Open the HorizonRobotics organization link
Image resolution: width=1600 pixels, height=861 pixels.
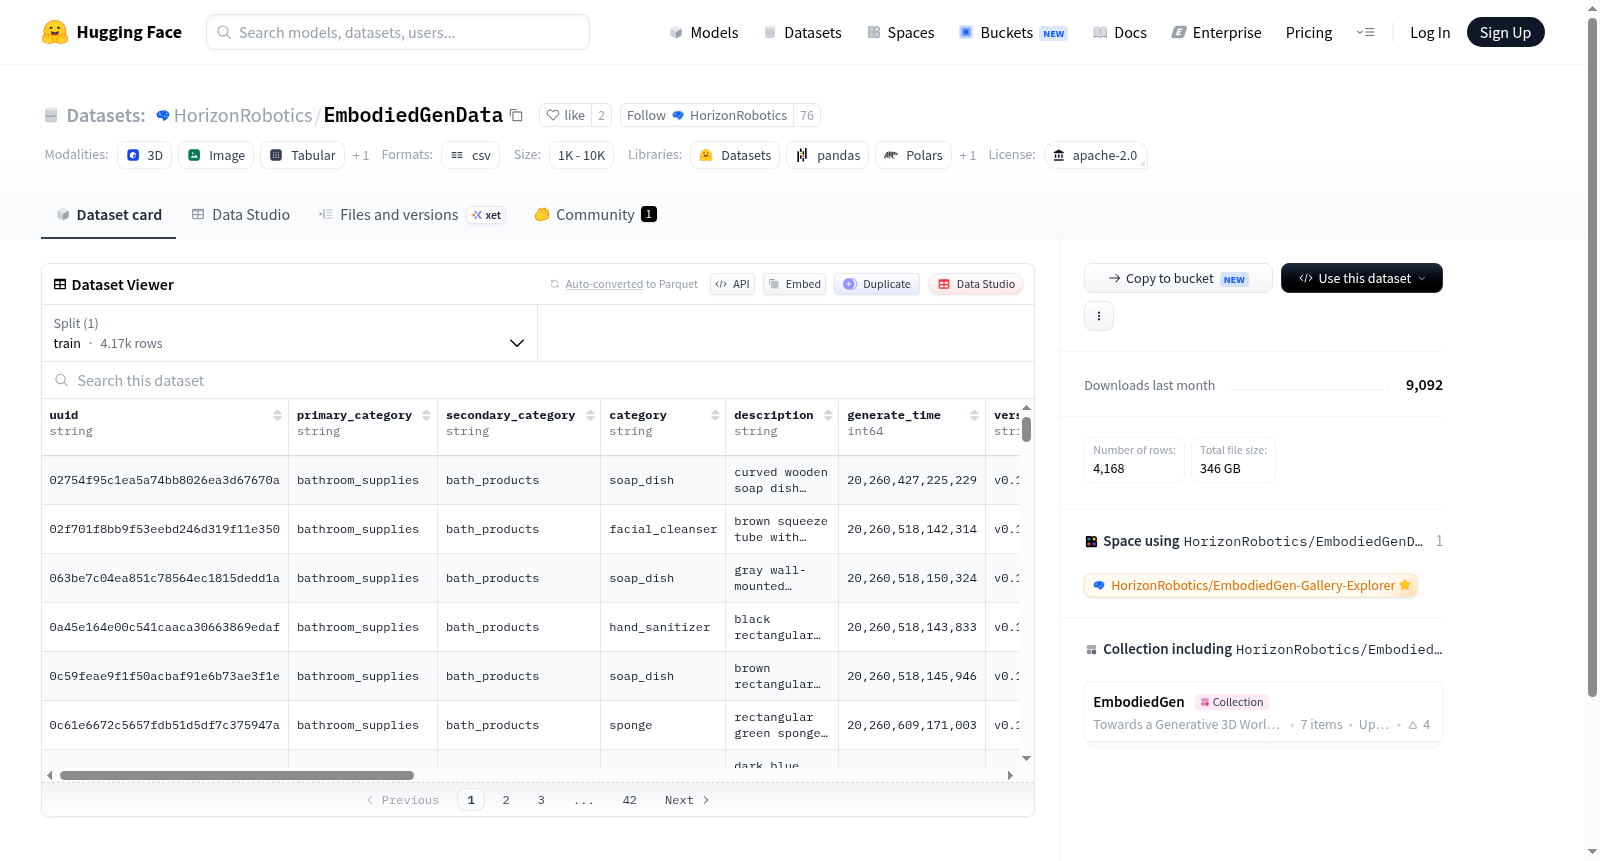(x=243, y=115)
